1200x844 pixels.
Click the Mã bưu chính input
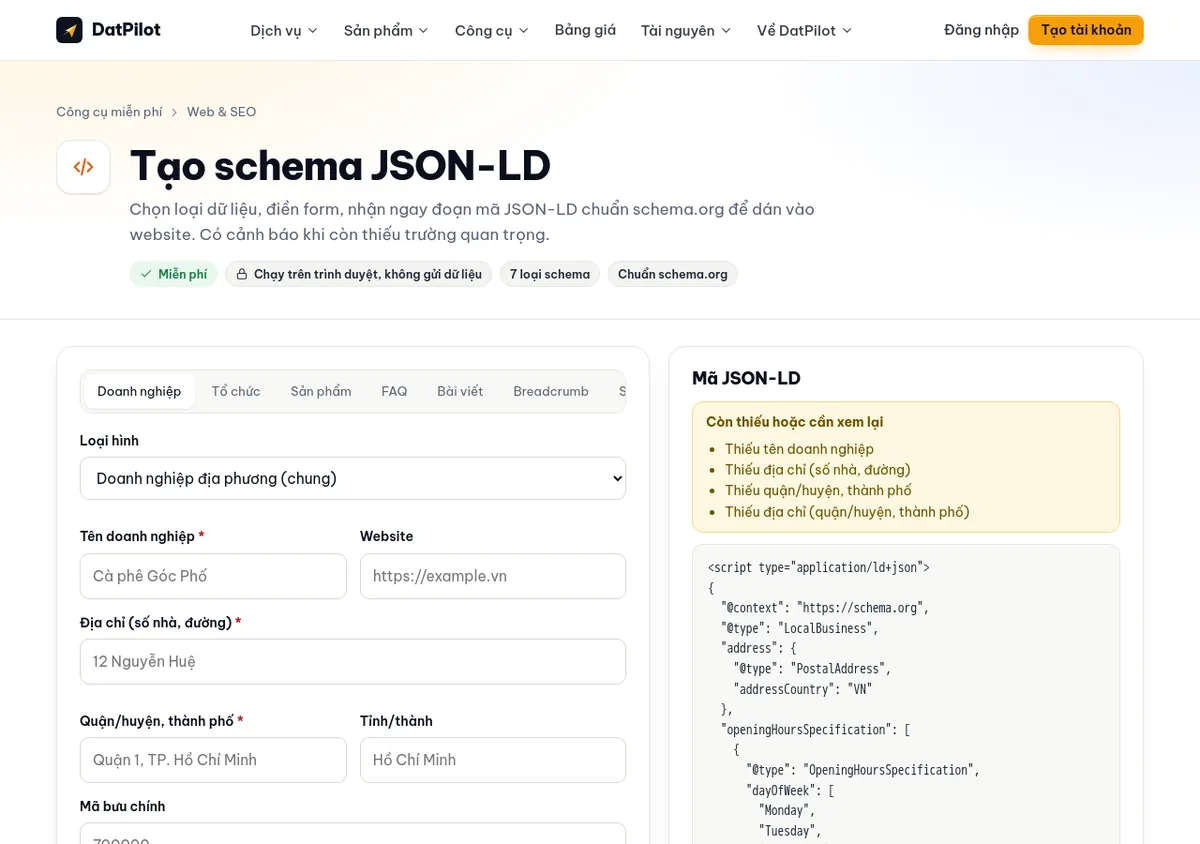[x=353, y=834]
